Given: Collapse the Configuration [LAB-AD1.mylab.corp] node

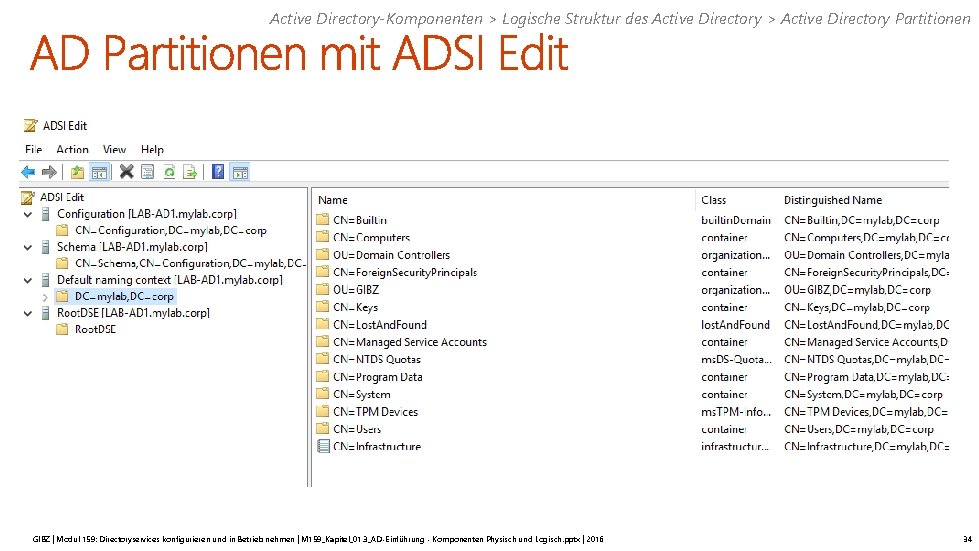Looking at the screenshot, I should point(27,215).
